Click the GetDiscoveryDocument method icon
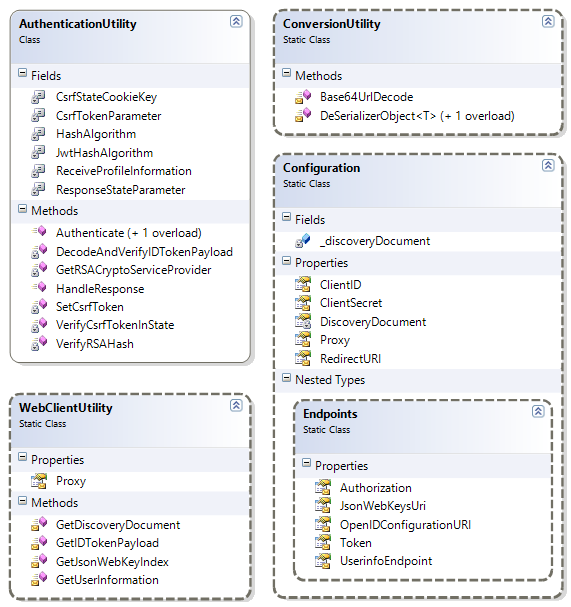 click(39, 525)
